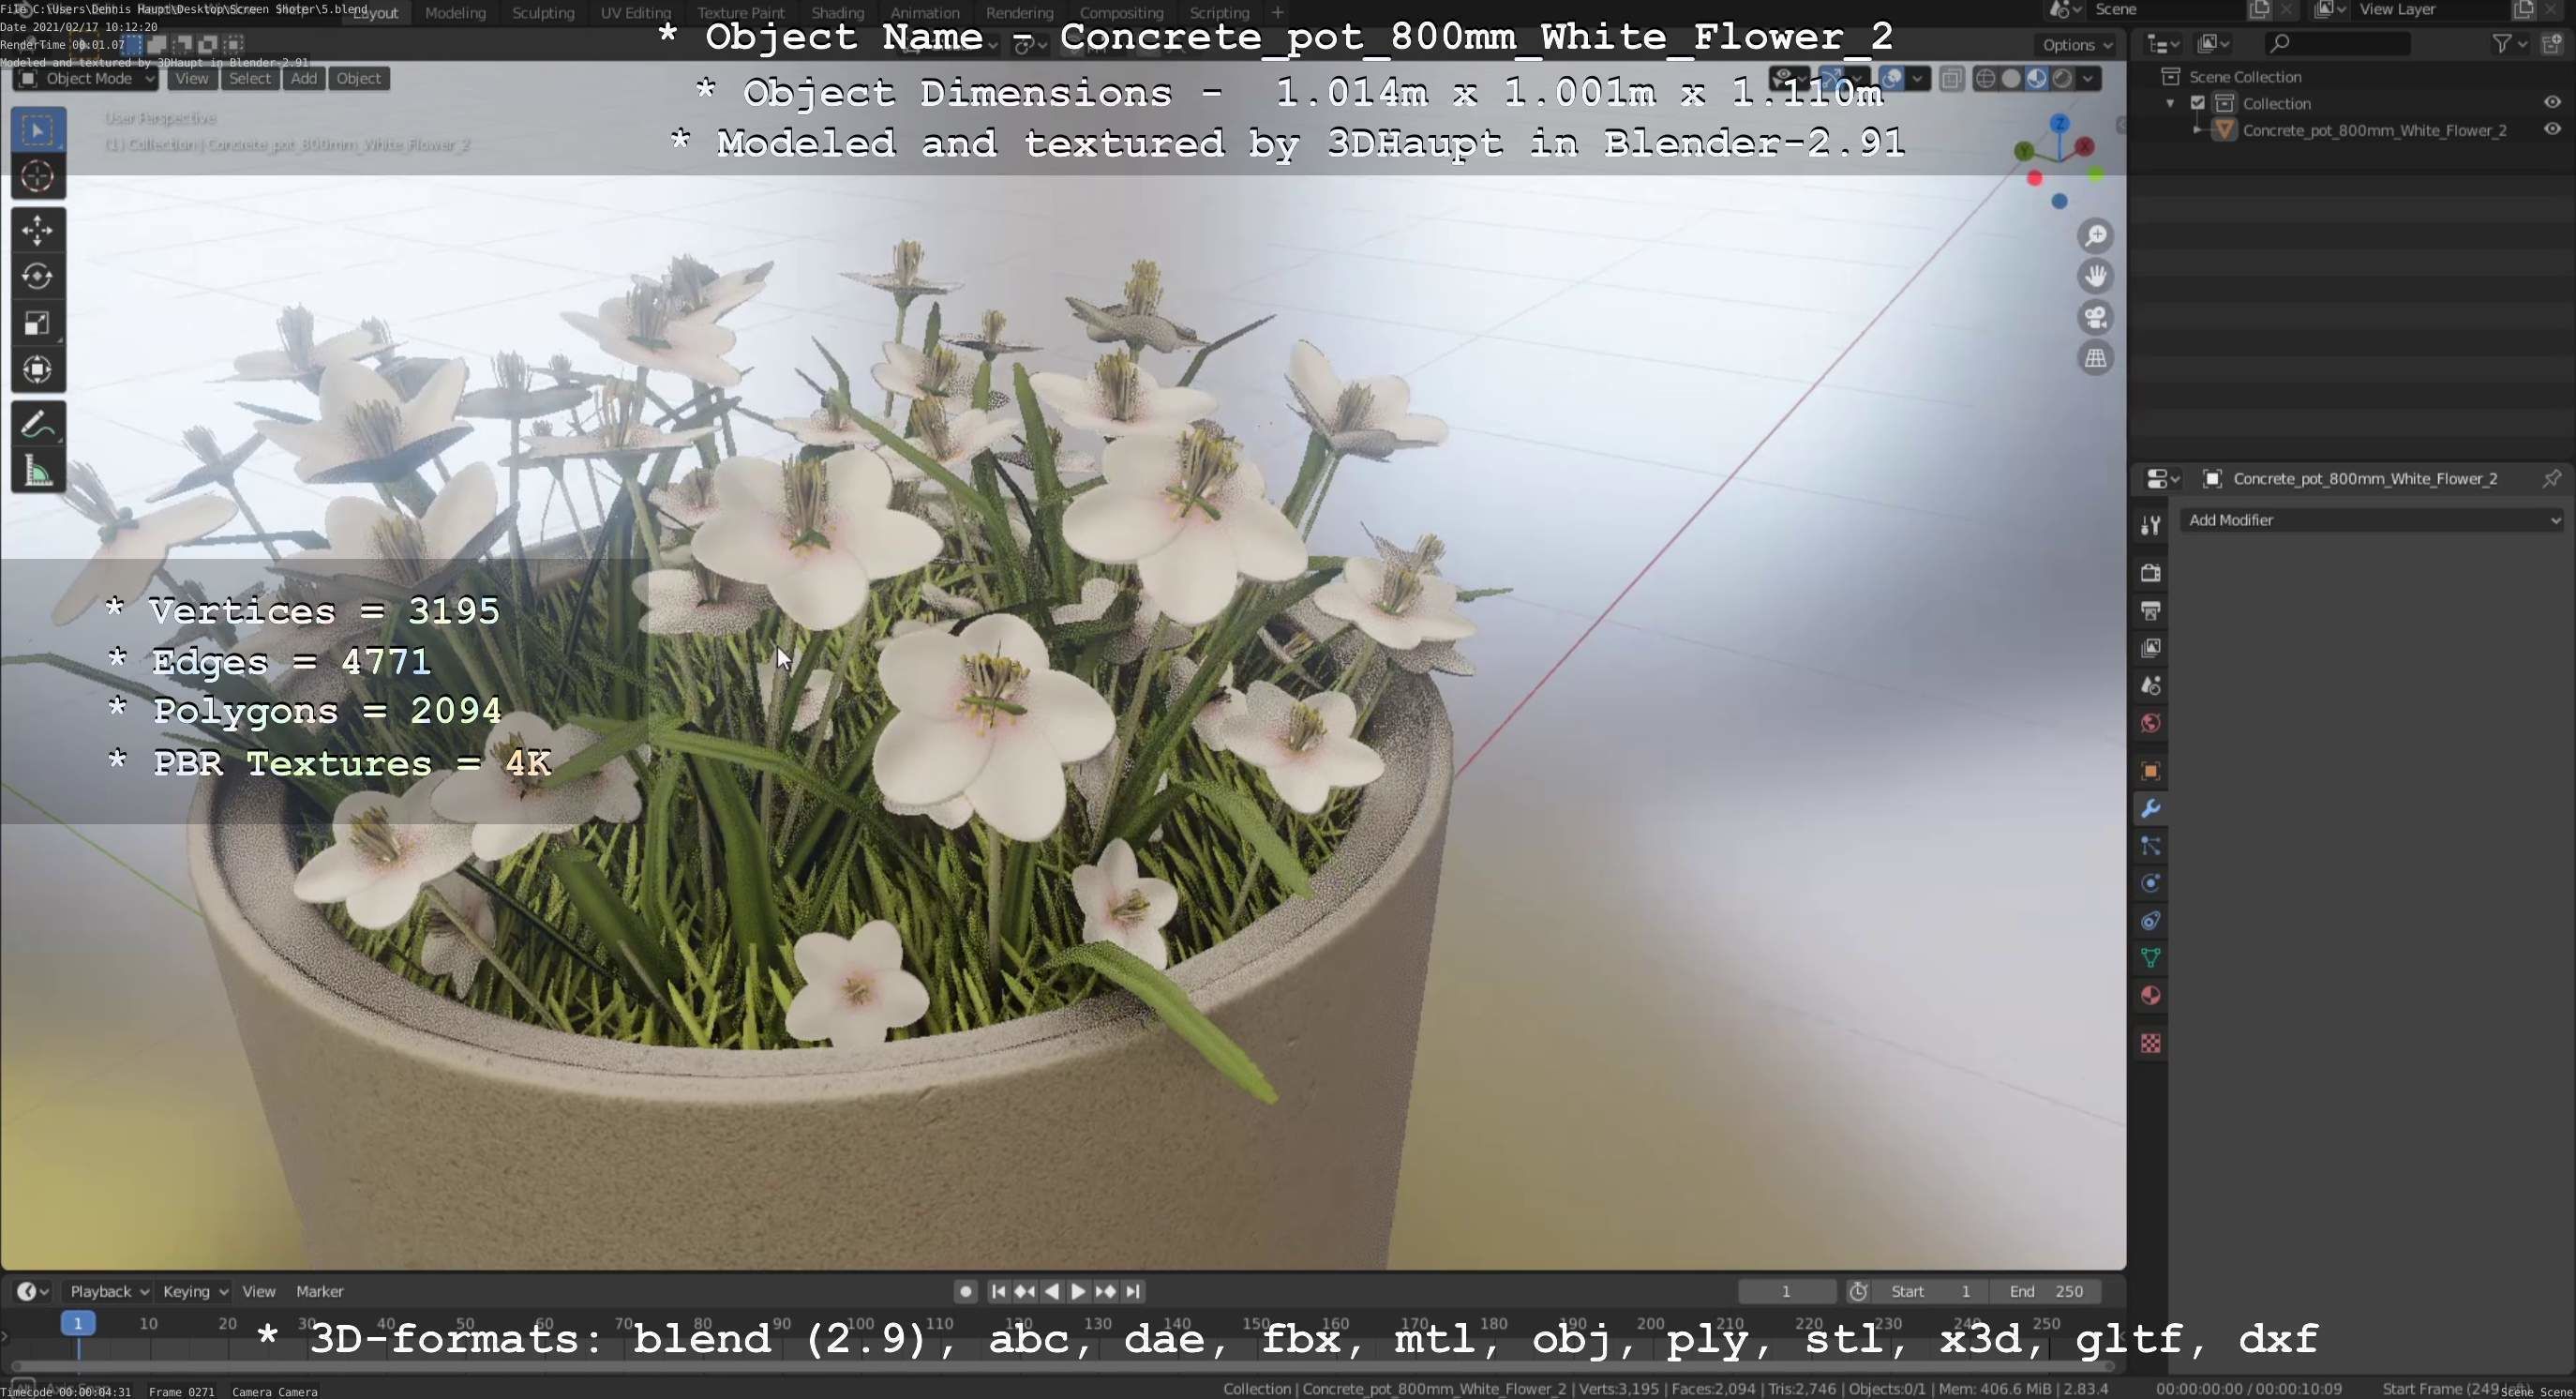Click the timeline End 250 frame field
The width and height of the screenshot is (2576, 1399).
click(x=2045, y=1292)
